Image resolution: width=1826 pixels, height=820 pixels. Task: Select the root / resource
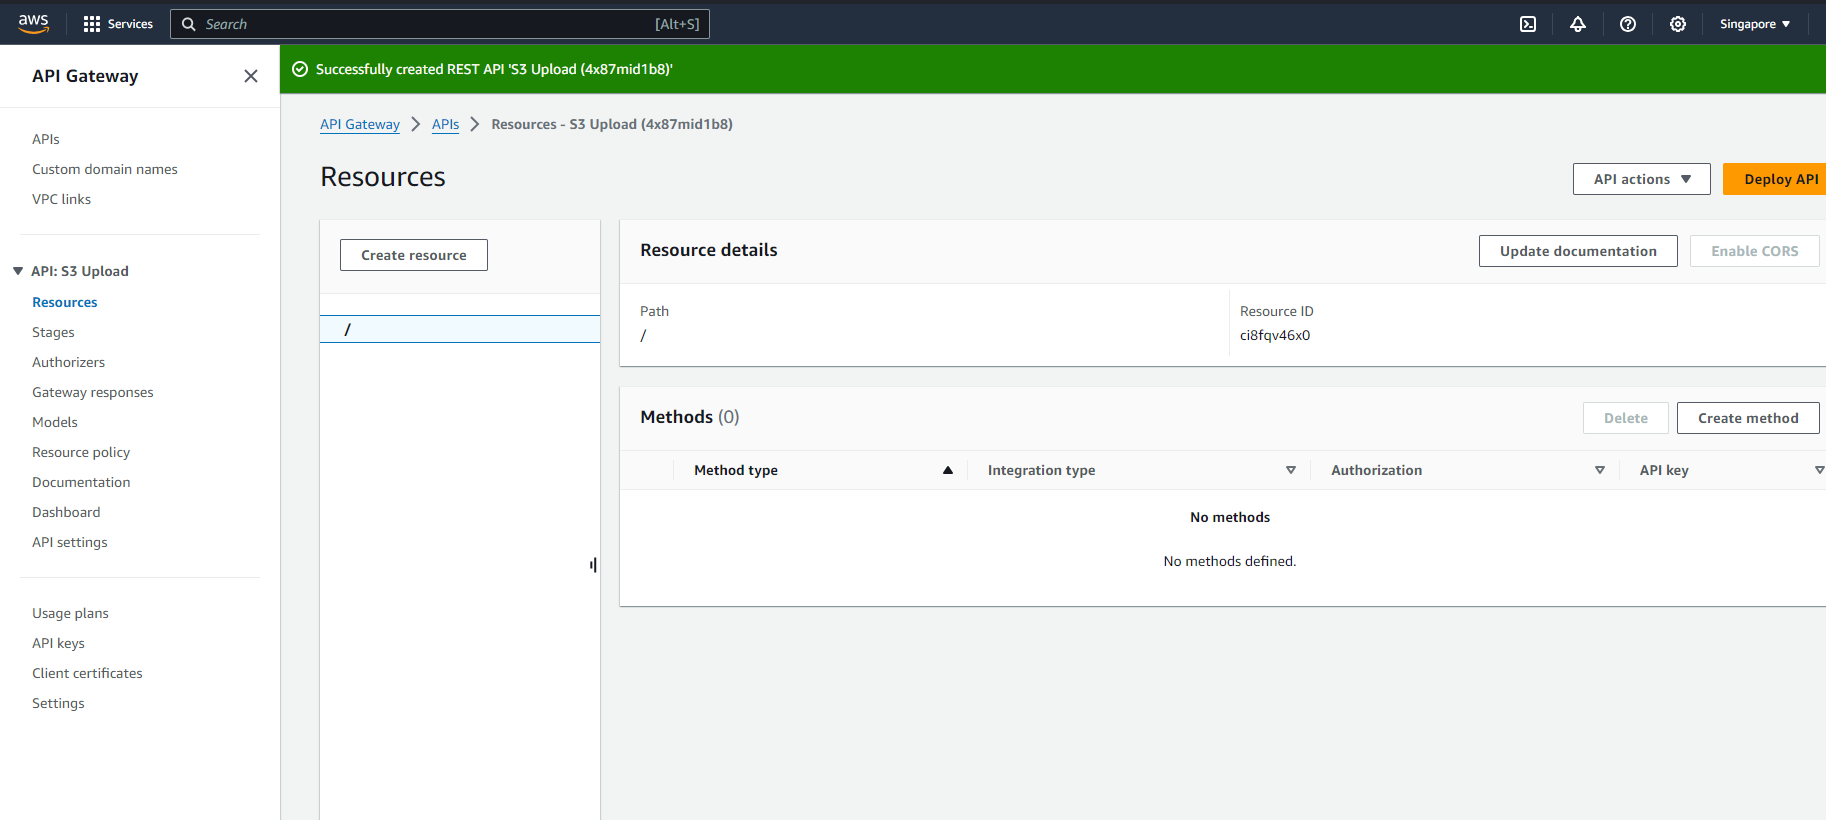click(x=460, y=329)
